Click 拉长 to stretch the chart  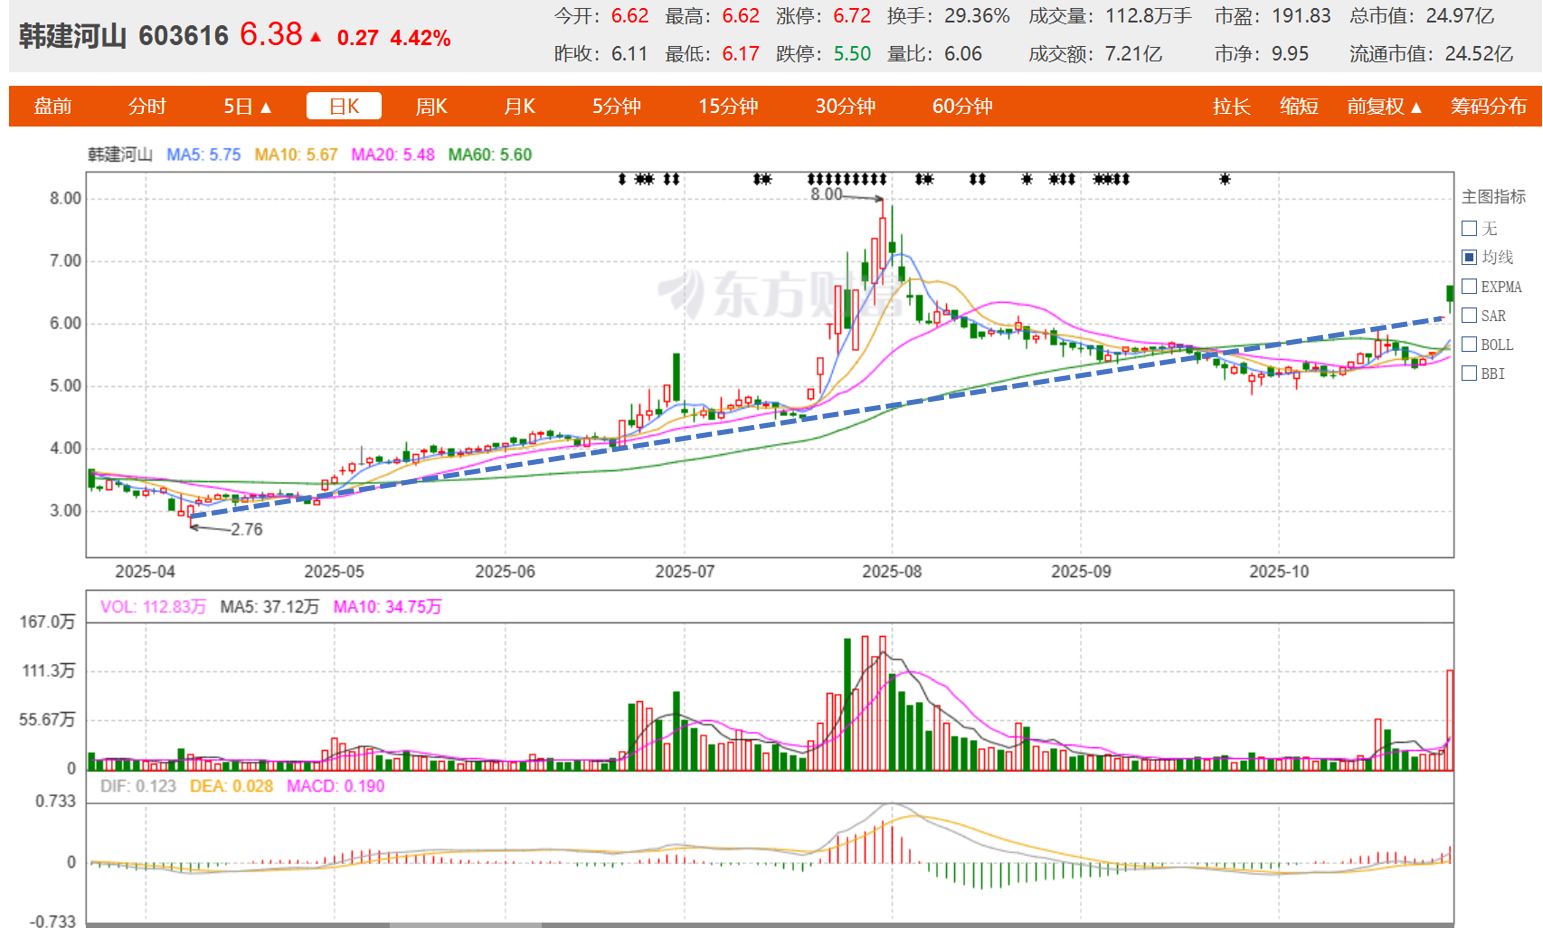point(1231,106)
